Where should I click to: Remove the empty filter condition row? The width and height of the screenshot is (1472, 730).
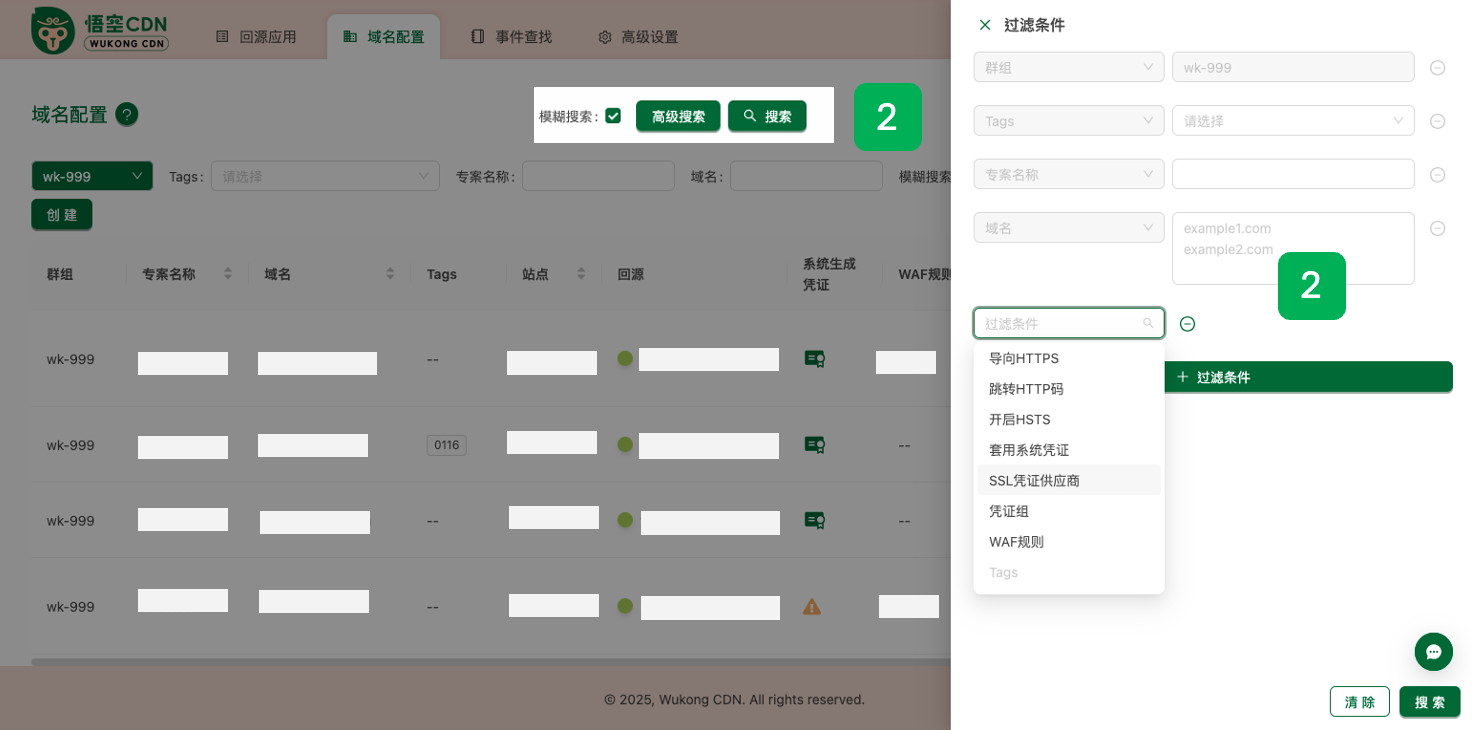coord(1187,324)
